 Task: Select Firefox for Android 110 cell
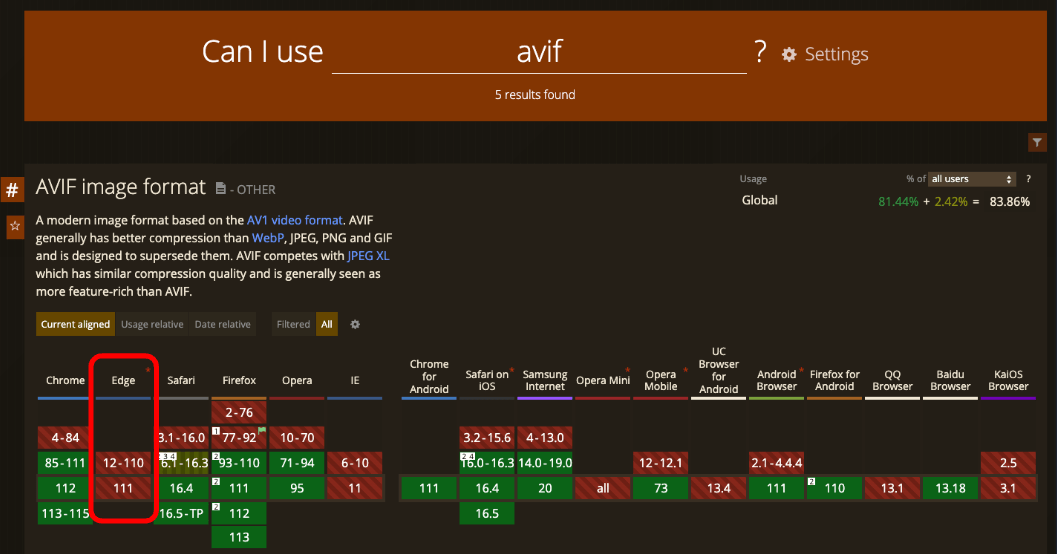pos(835,488)
